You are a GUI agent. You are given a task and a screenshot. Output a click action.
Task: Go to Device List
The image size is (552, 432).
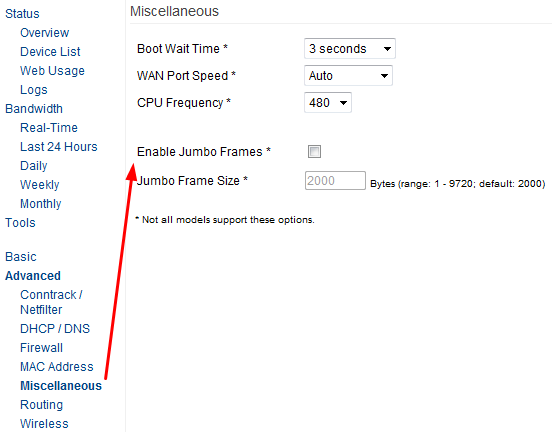50,52
